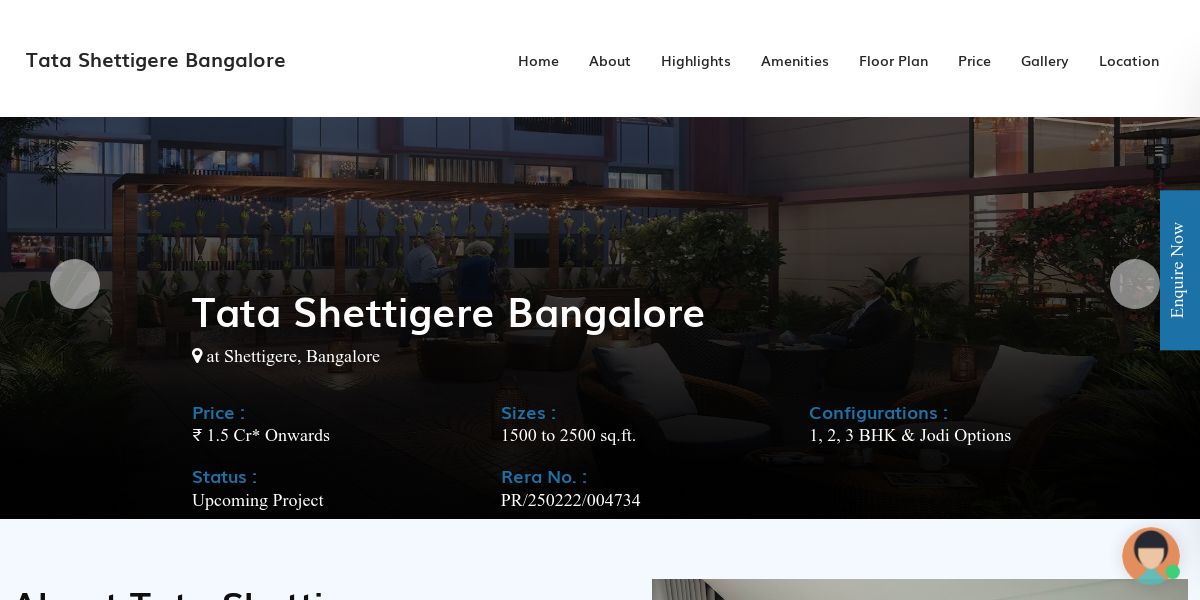Click the next slide arrow on carousel
The width and height of the screenshot is (1200, 600).
click(x=1135, y=284)
